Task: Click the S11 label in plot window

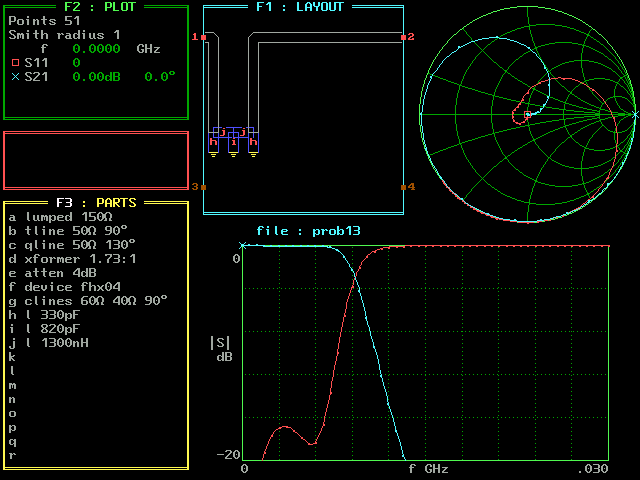Action: pos(36,63)
